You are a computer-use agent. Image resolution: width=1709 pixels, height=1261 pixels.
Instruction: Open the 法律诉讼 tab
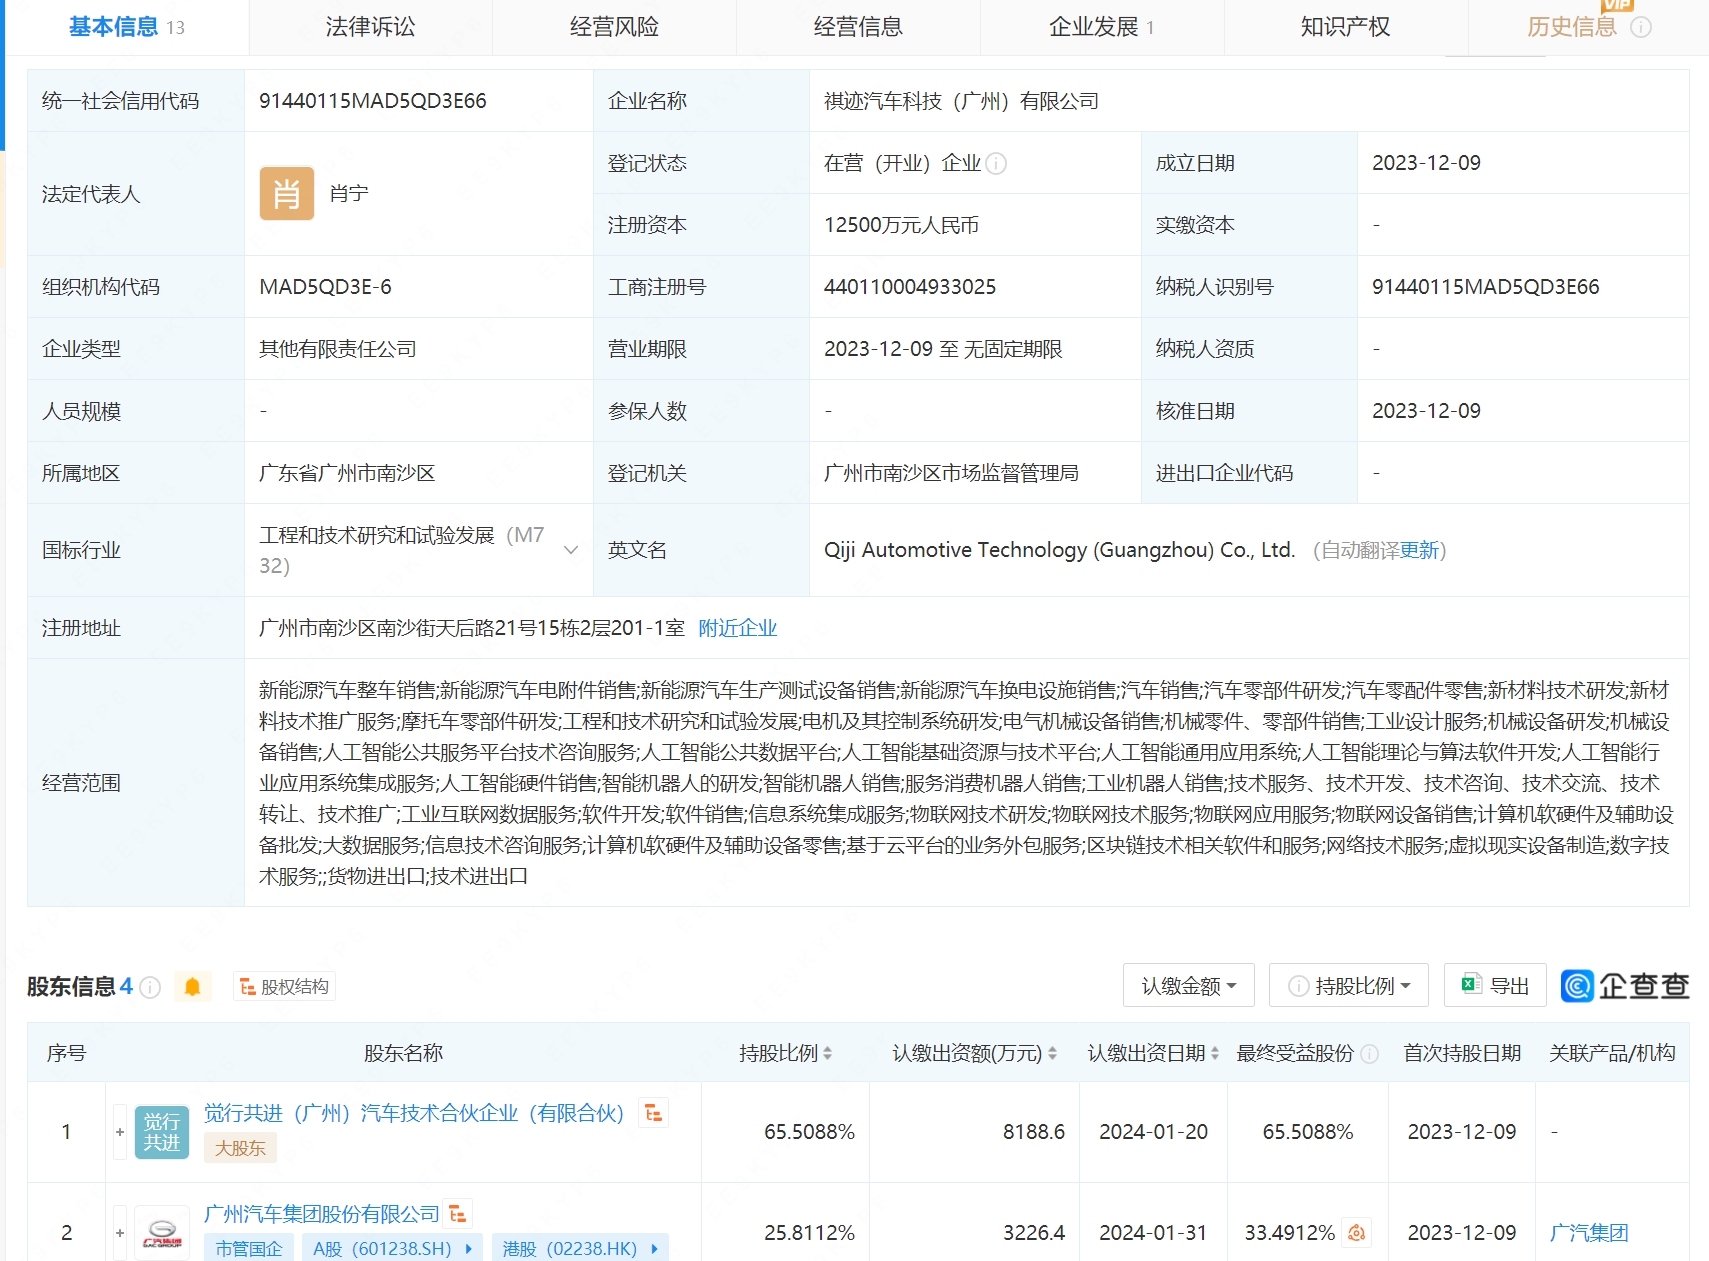370,27
